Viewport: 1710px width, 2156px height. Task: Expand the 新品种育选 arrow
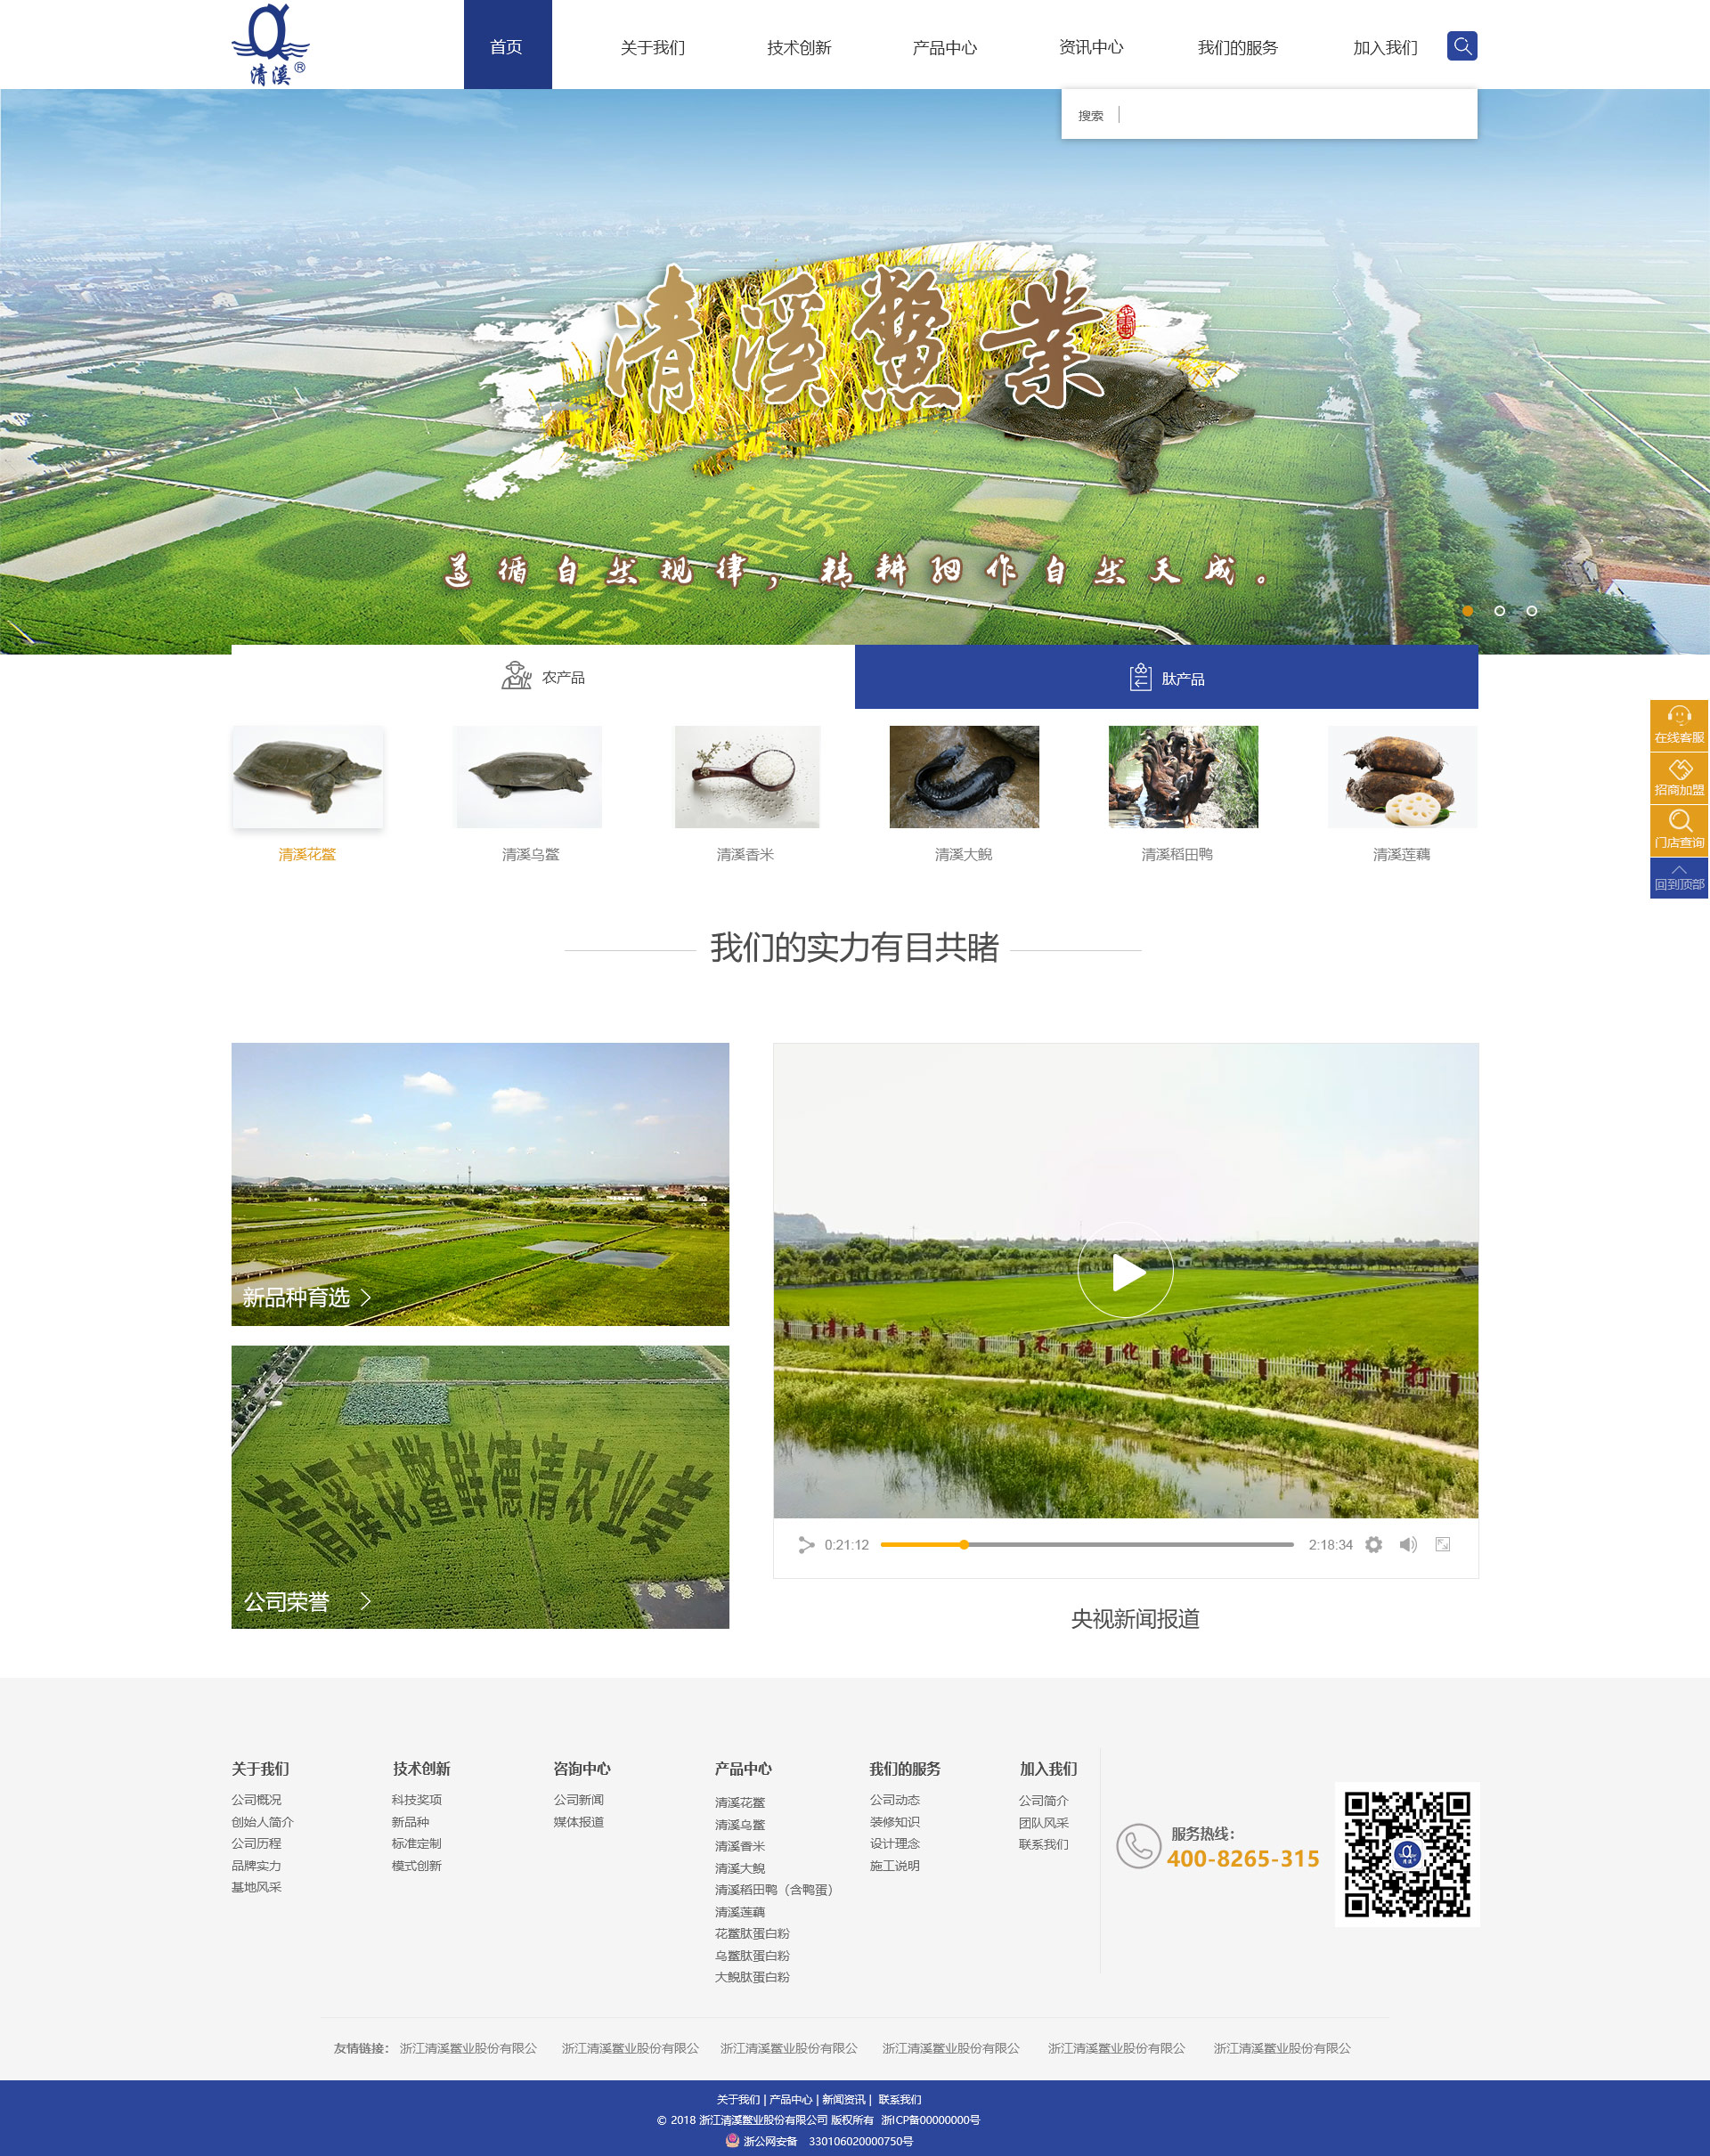(366, 1297)
